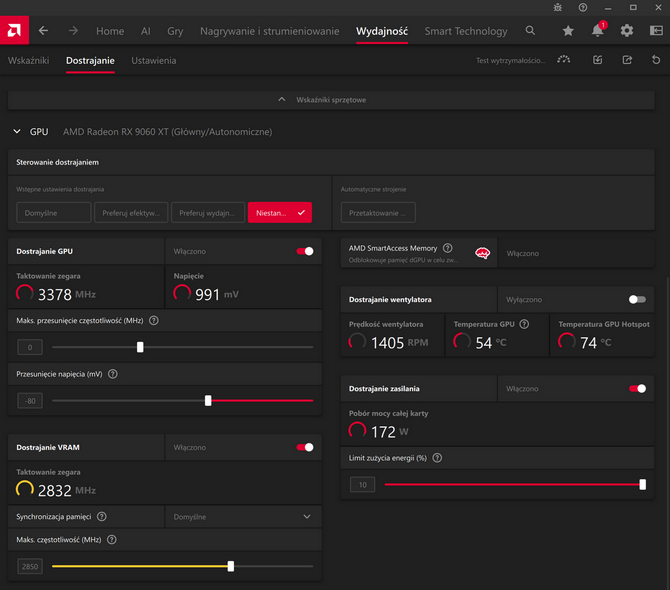Open settings gear icon

[627, 30]
